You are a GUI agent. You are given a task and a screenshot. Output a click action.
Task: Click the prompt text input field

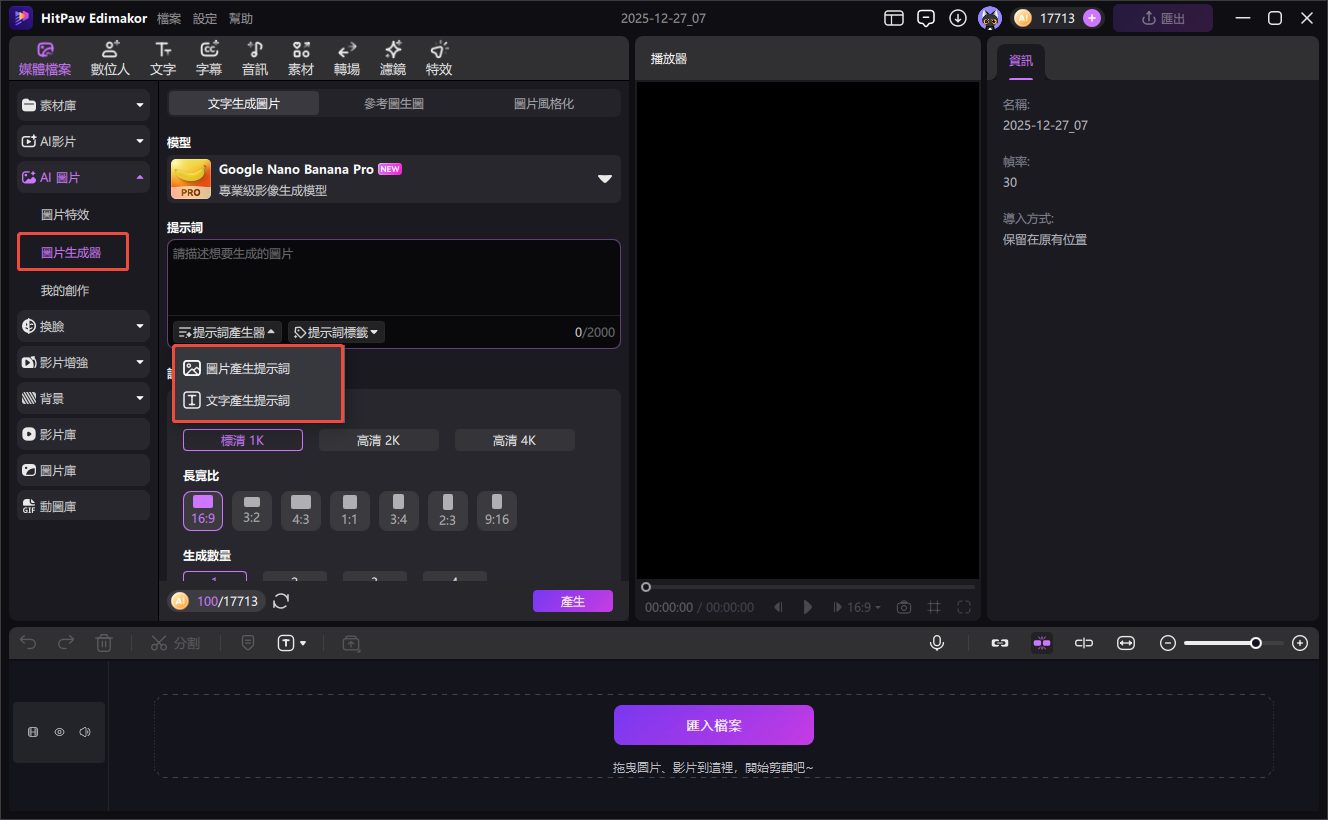(x=393, y=278)
